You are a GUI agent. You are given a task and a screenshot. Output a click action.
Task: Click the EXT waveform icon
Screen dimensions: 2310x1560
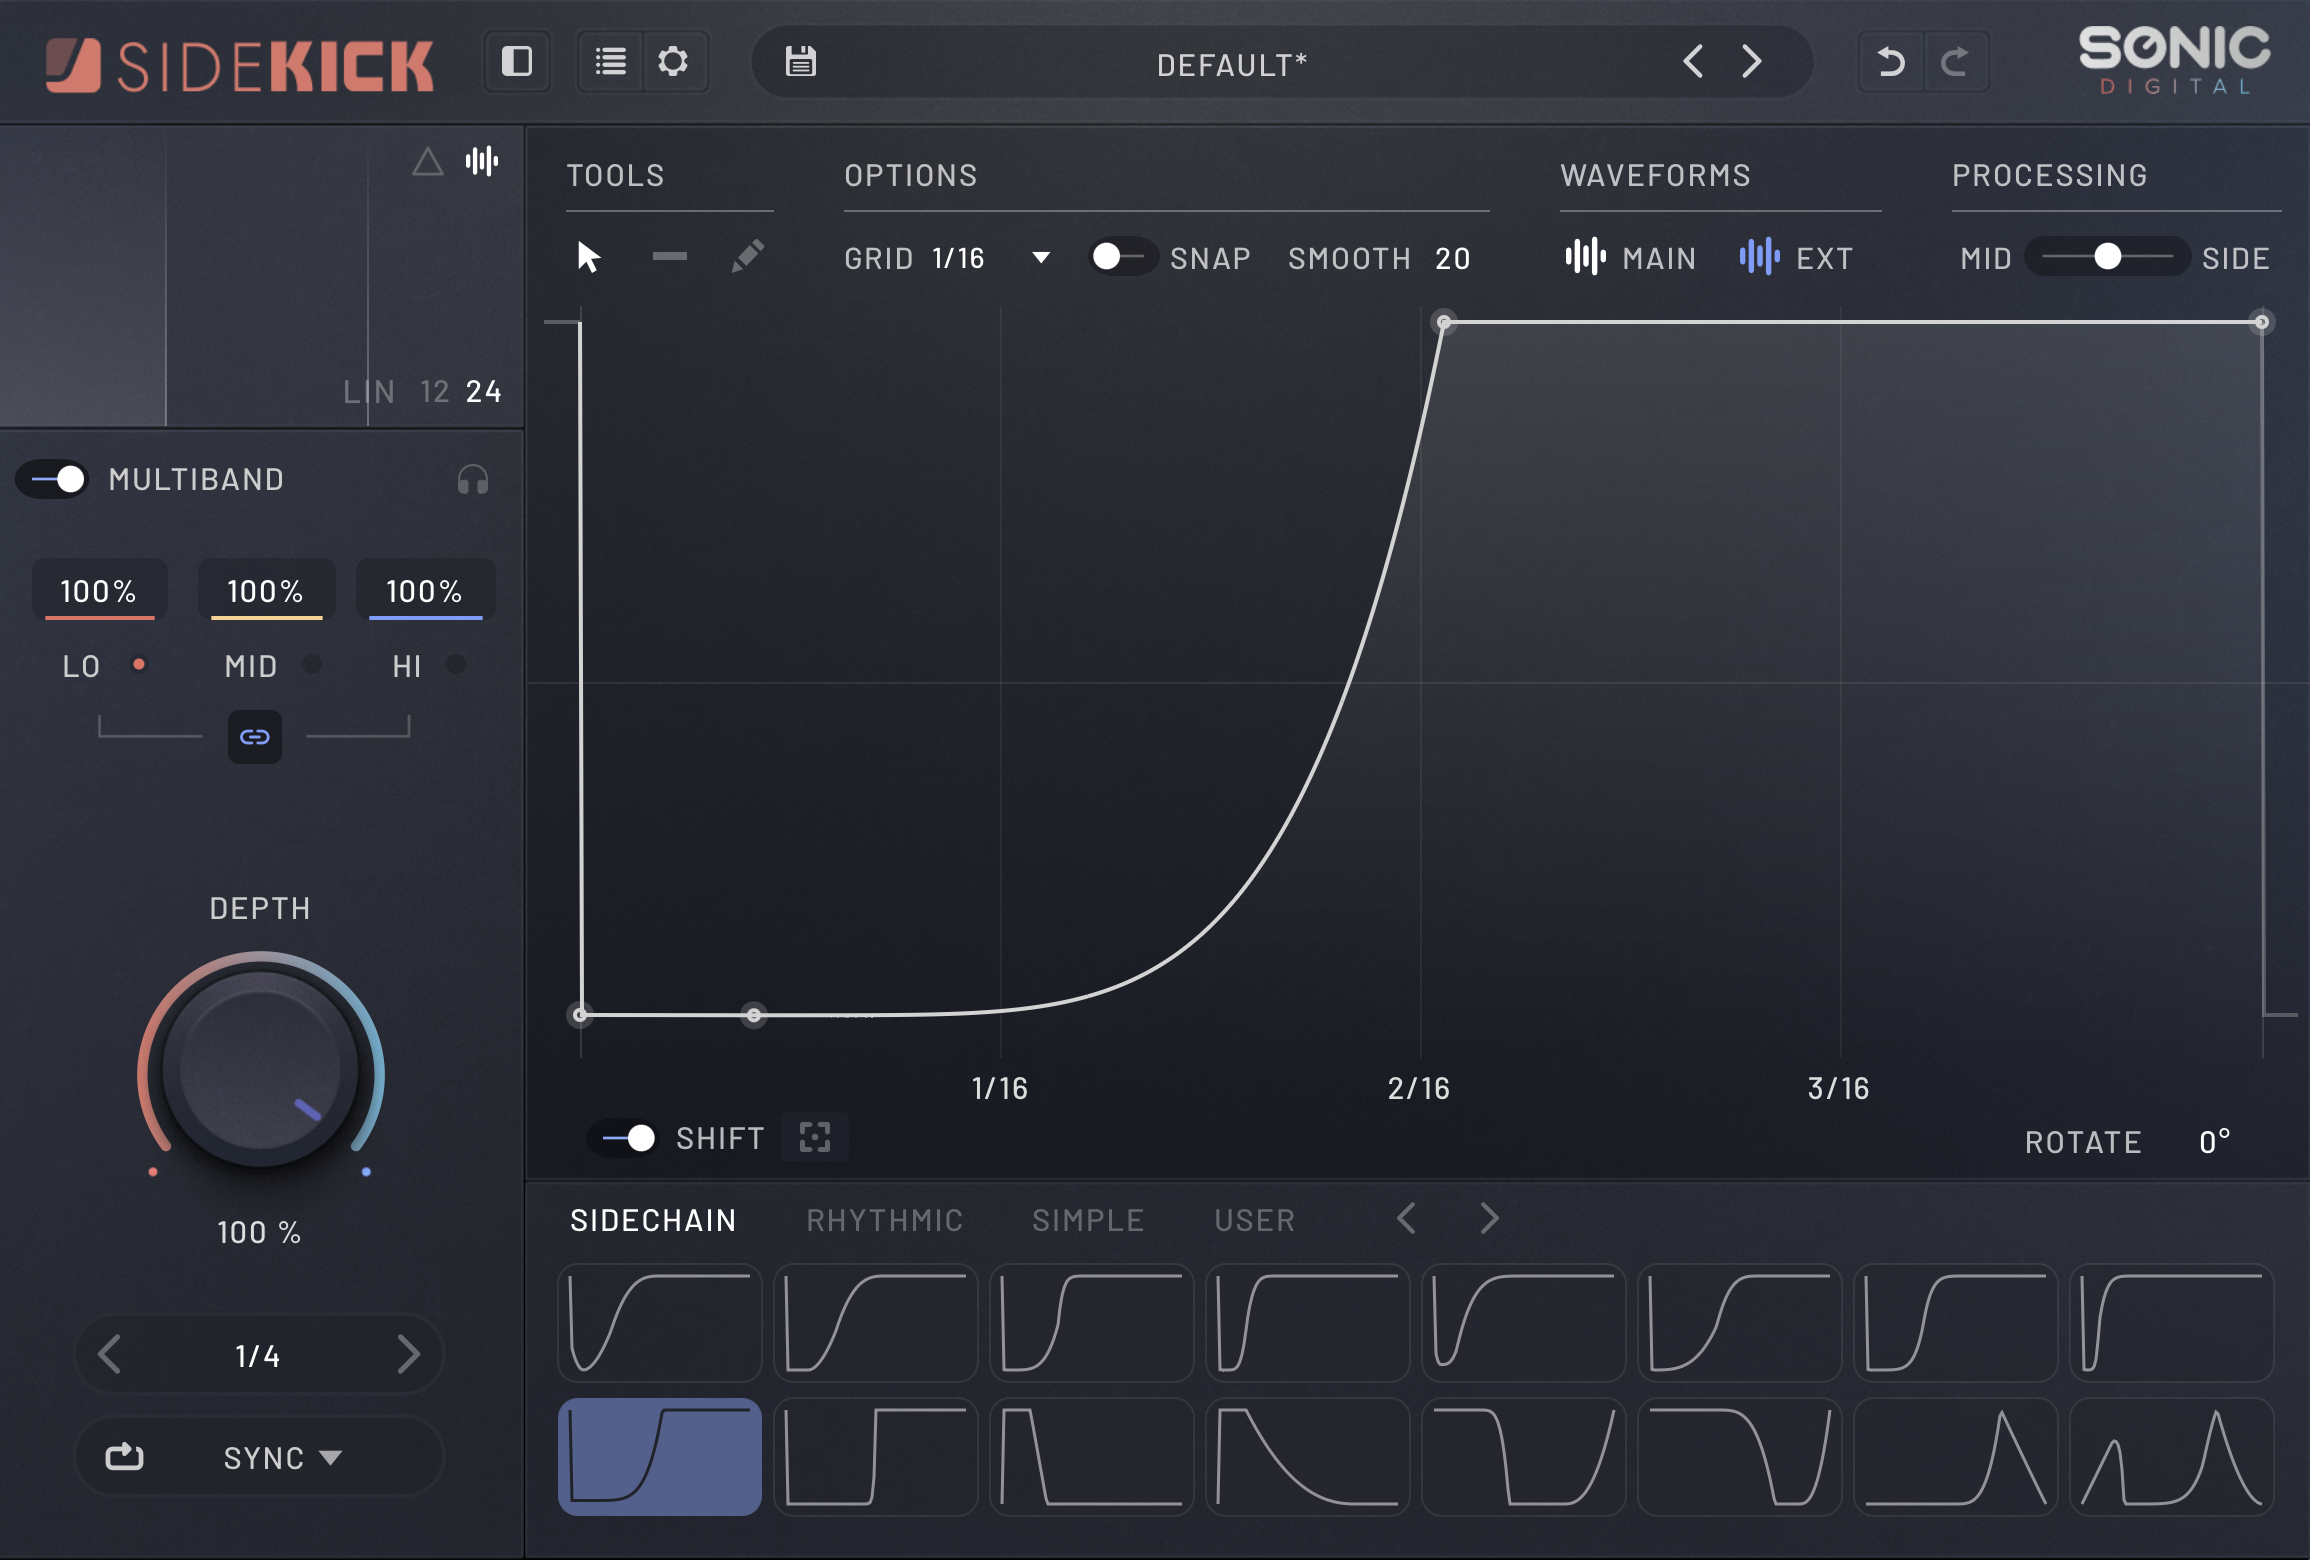point(1759,257)
